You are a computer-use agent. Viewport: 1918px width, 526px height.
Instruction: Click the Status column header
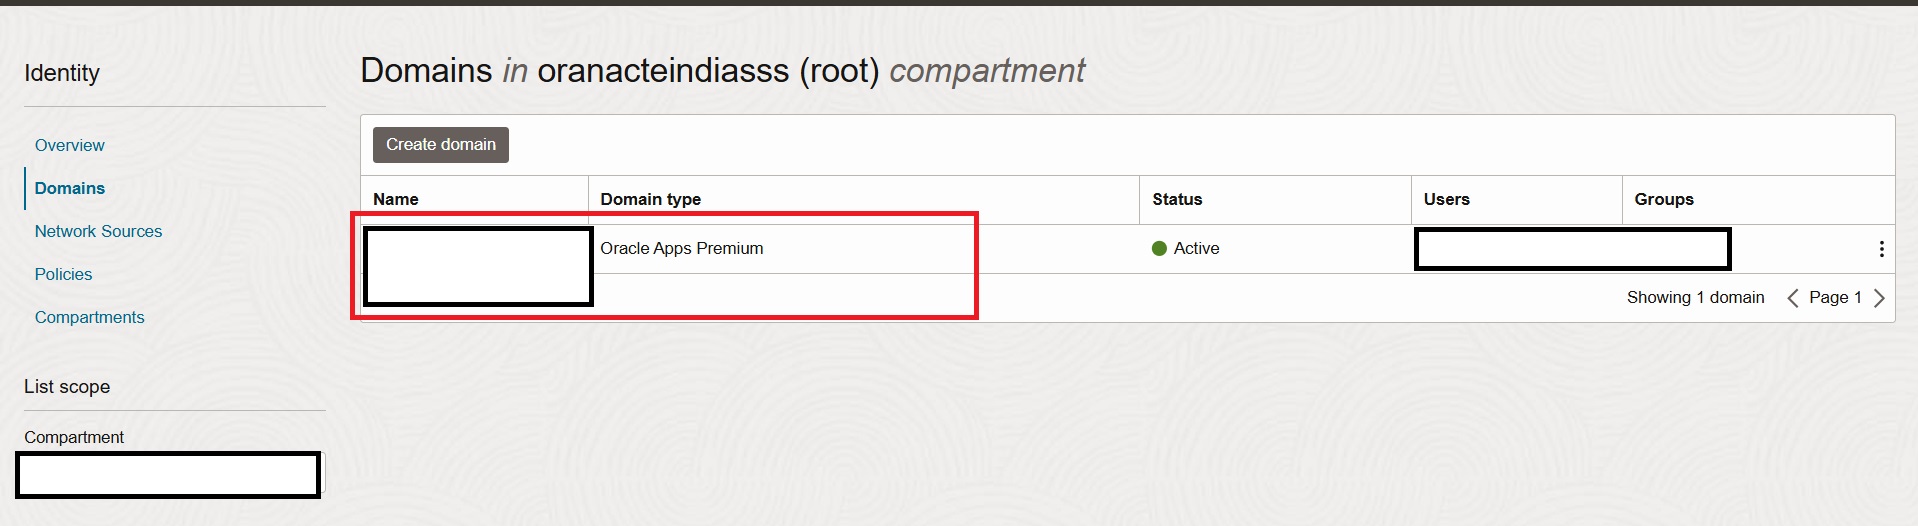click(x=1177, y=199)
